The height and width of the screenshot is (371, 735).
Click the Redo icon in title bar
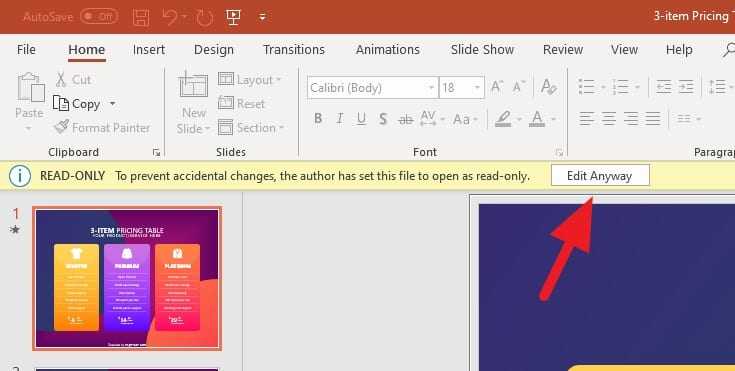click(205, 18)
